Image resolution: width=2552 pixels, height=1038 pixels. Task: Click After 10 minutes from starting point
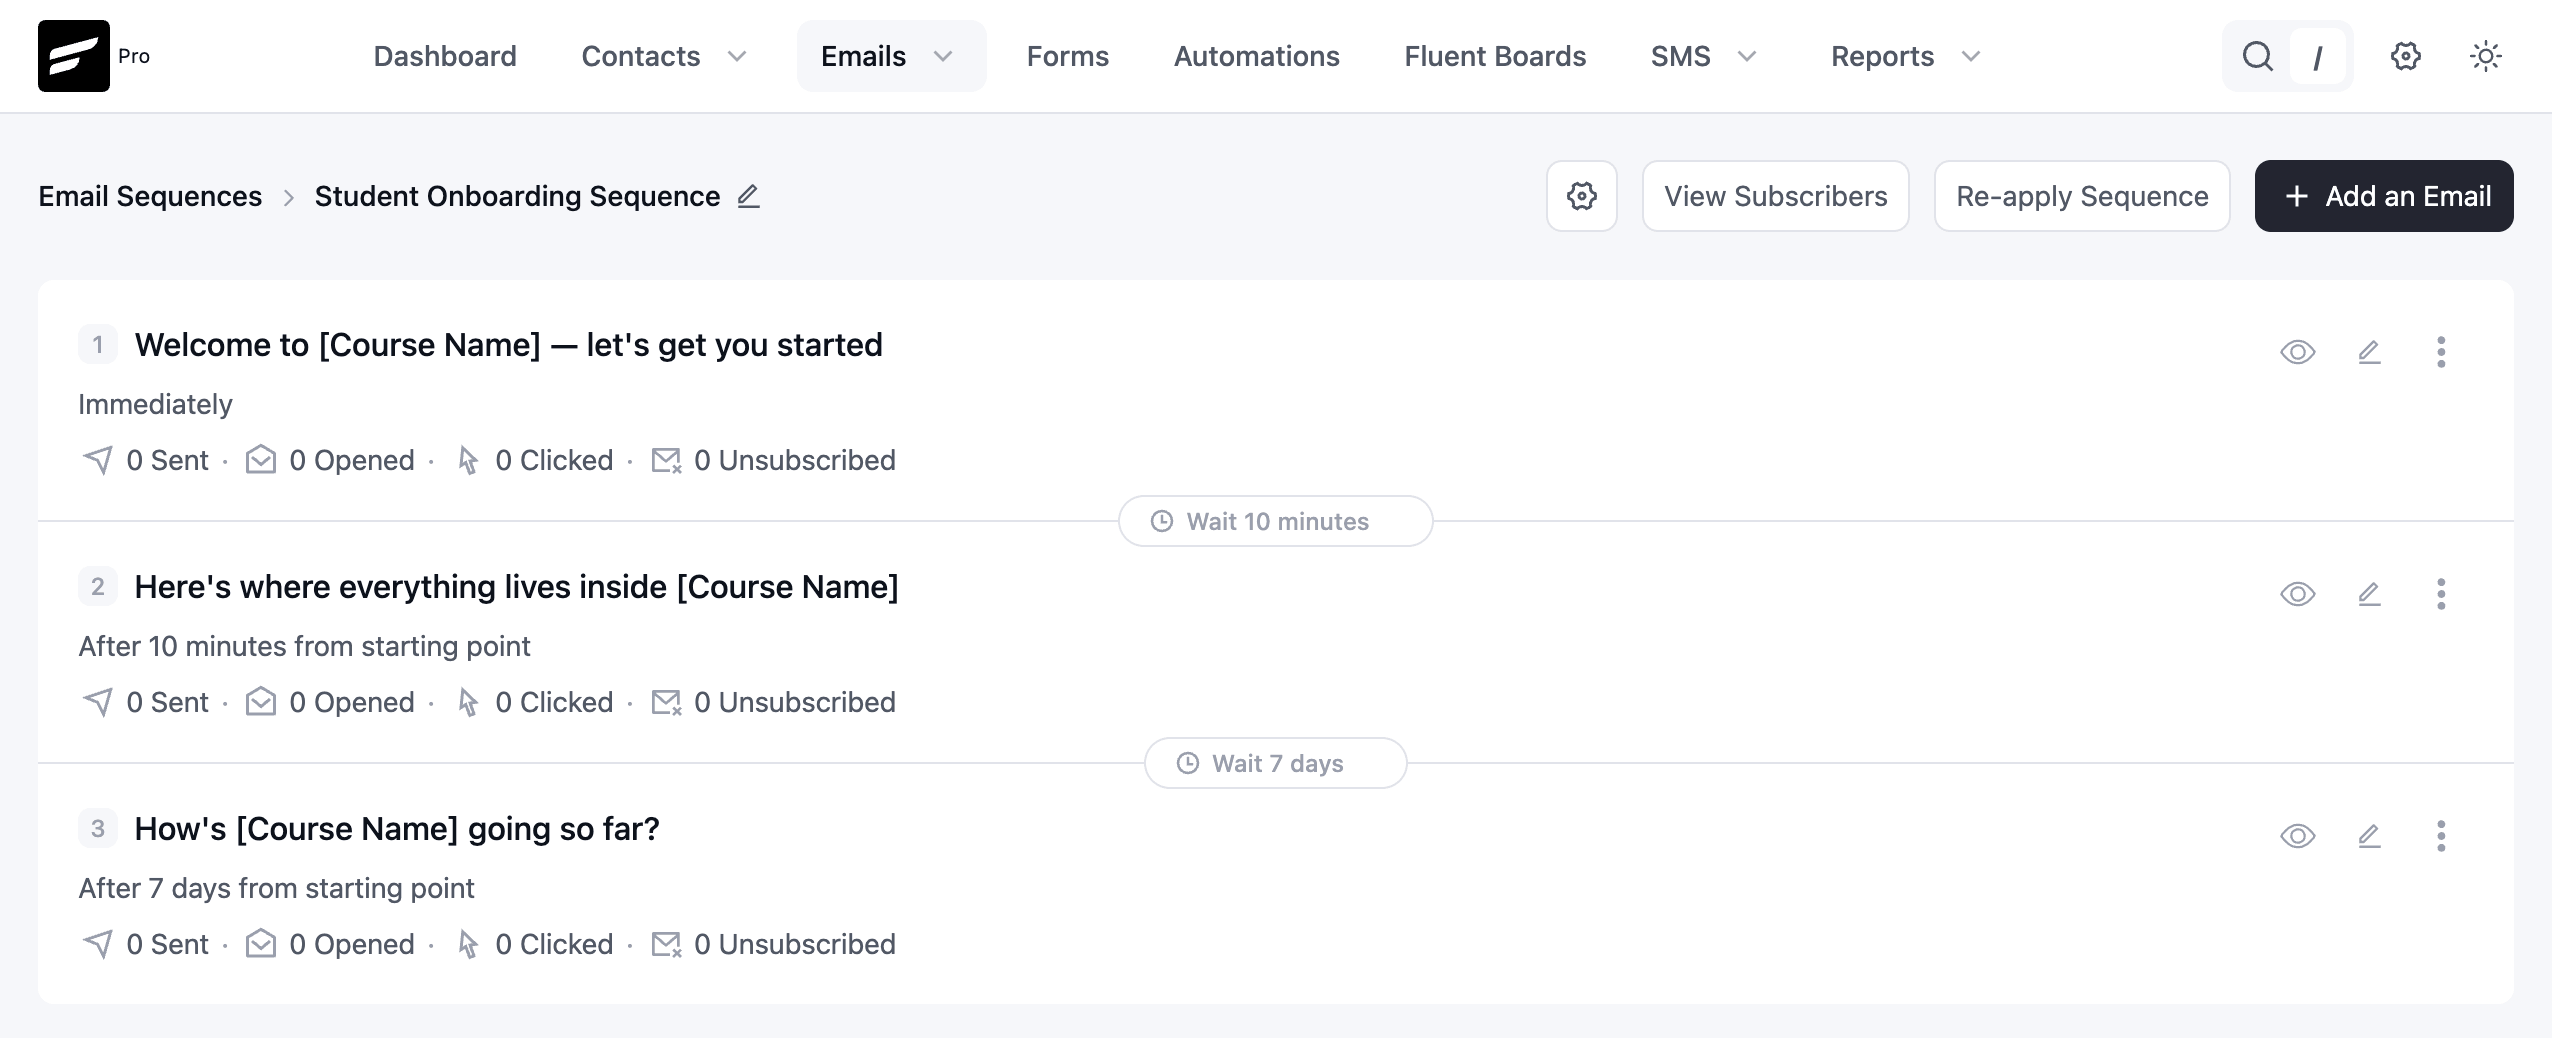(304, 646)
